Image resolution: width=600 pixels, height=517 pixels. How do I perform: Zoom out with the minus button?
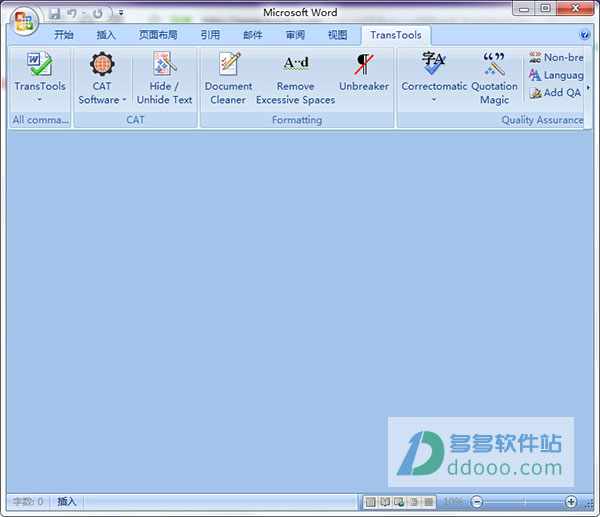(477, 502)
